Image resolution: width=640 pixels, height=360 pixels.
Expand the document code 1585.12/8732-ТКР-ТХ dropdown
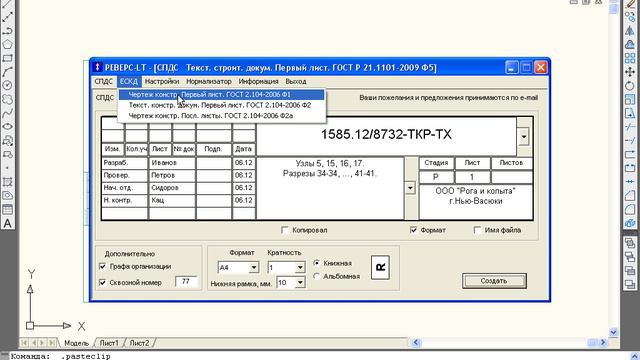(x=524, y=137)
